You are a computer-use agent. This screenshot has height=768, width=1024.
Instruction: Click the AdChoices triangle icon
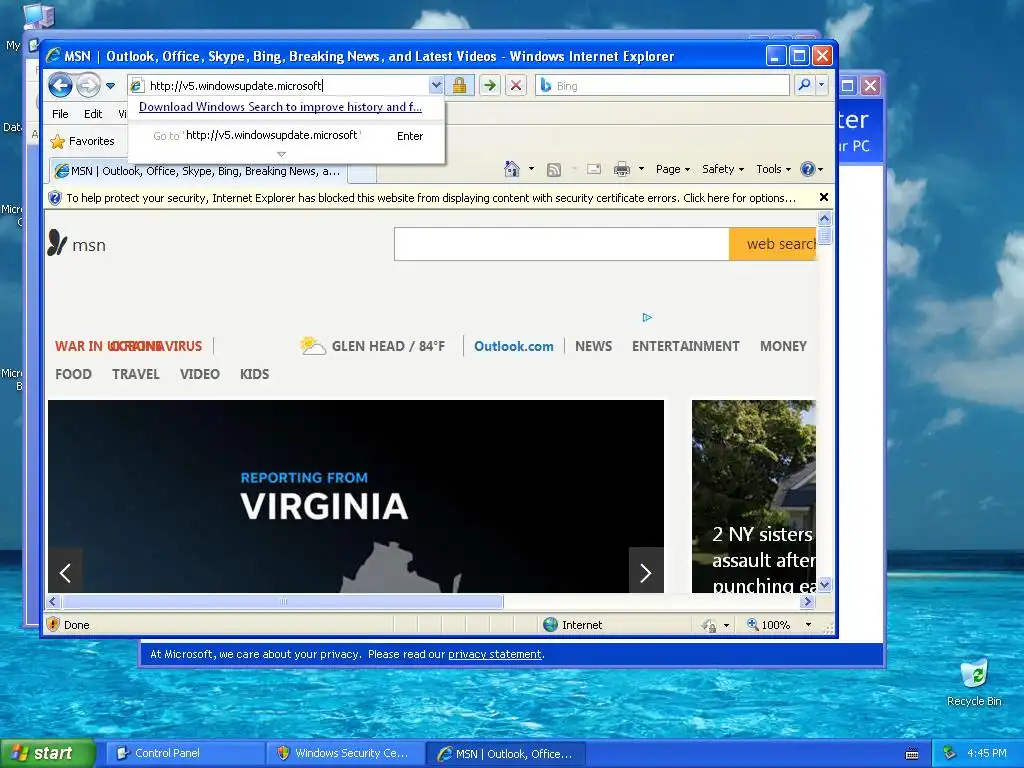tap(647, 317)
